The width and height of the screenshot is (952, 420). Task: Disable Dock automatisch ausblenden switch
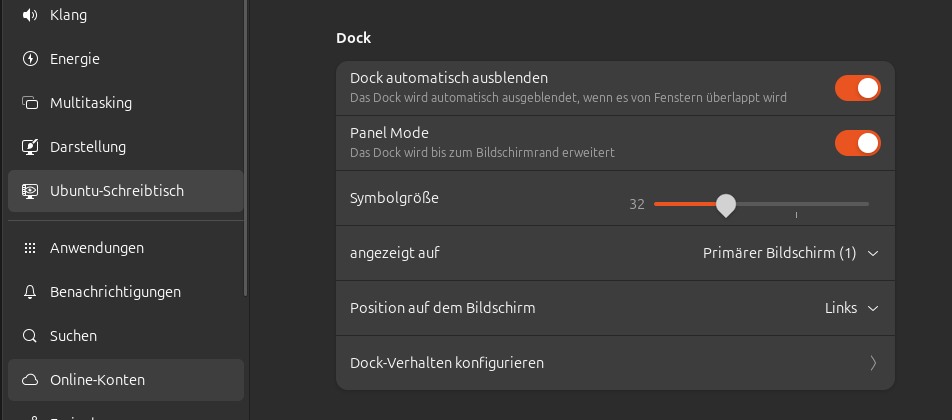coord(858,88)
